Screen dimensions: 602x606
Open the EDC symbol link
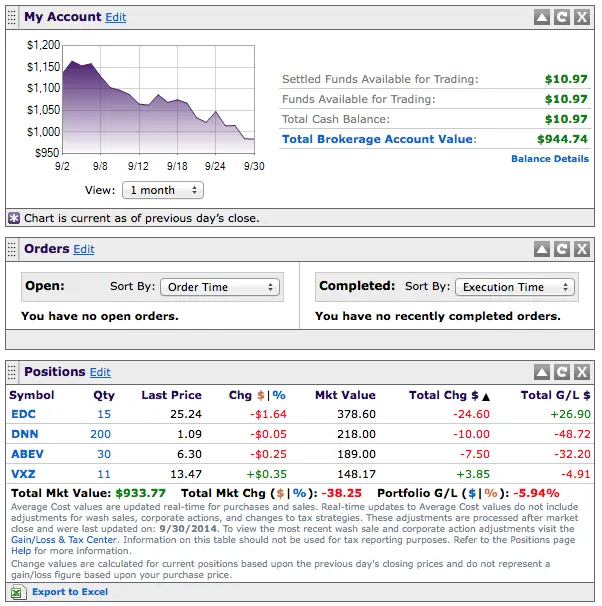point(23,414)
